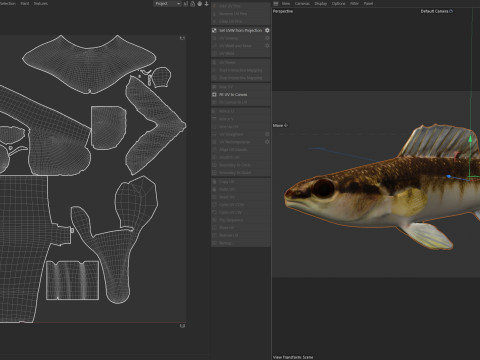Open UV Rectangularize settings gear

click(x=267, y=142)
